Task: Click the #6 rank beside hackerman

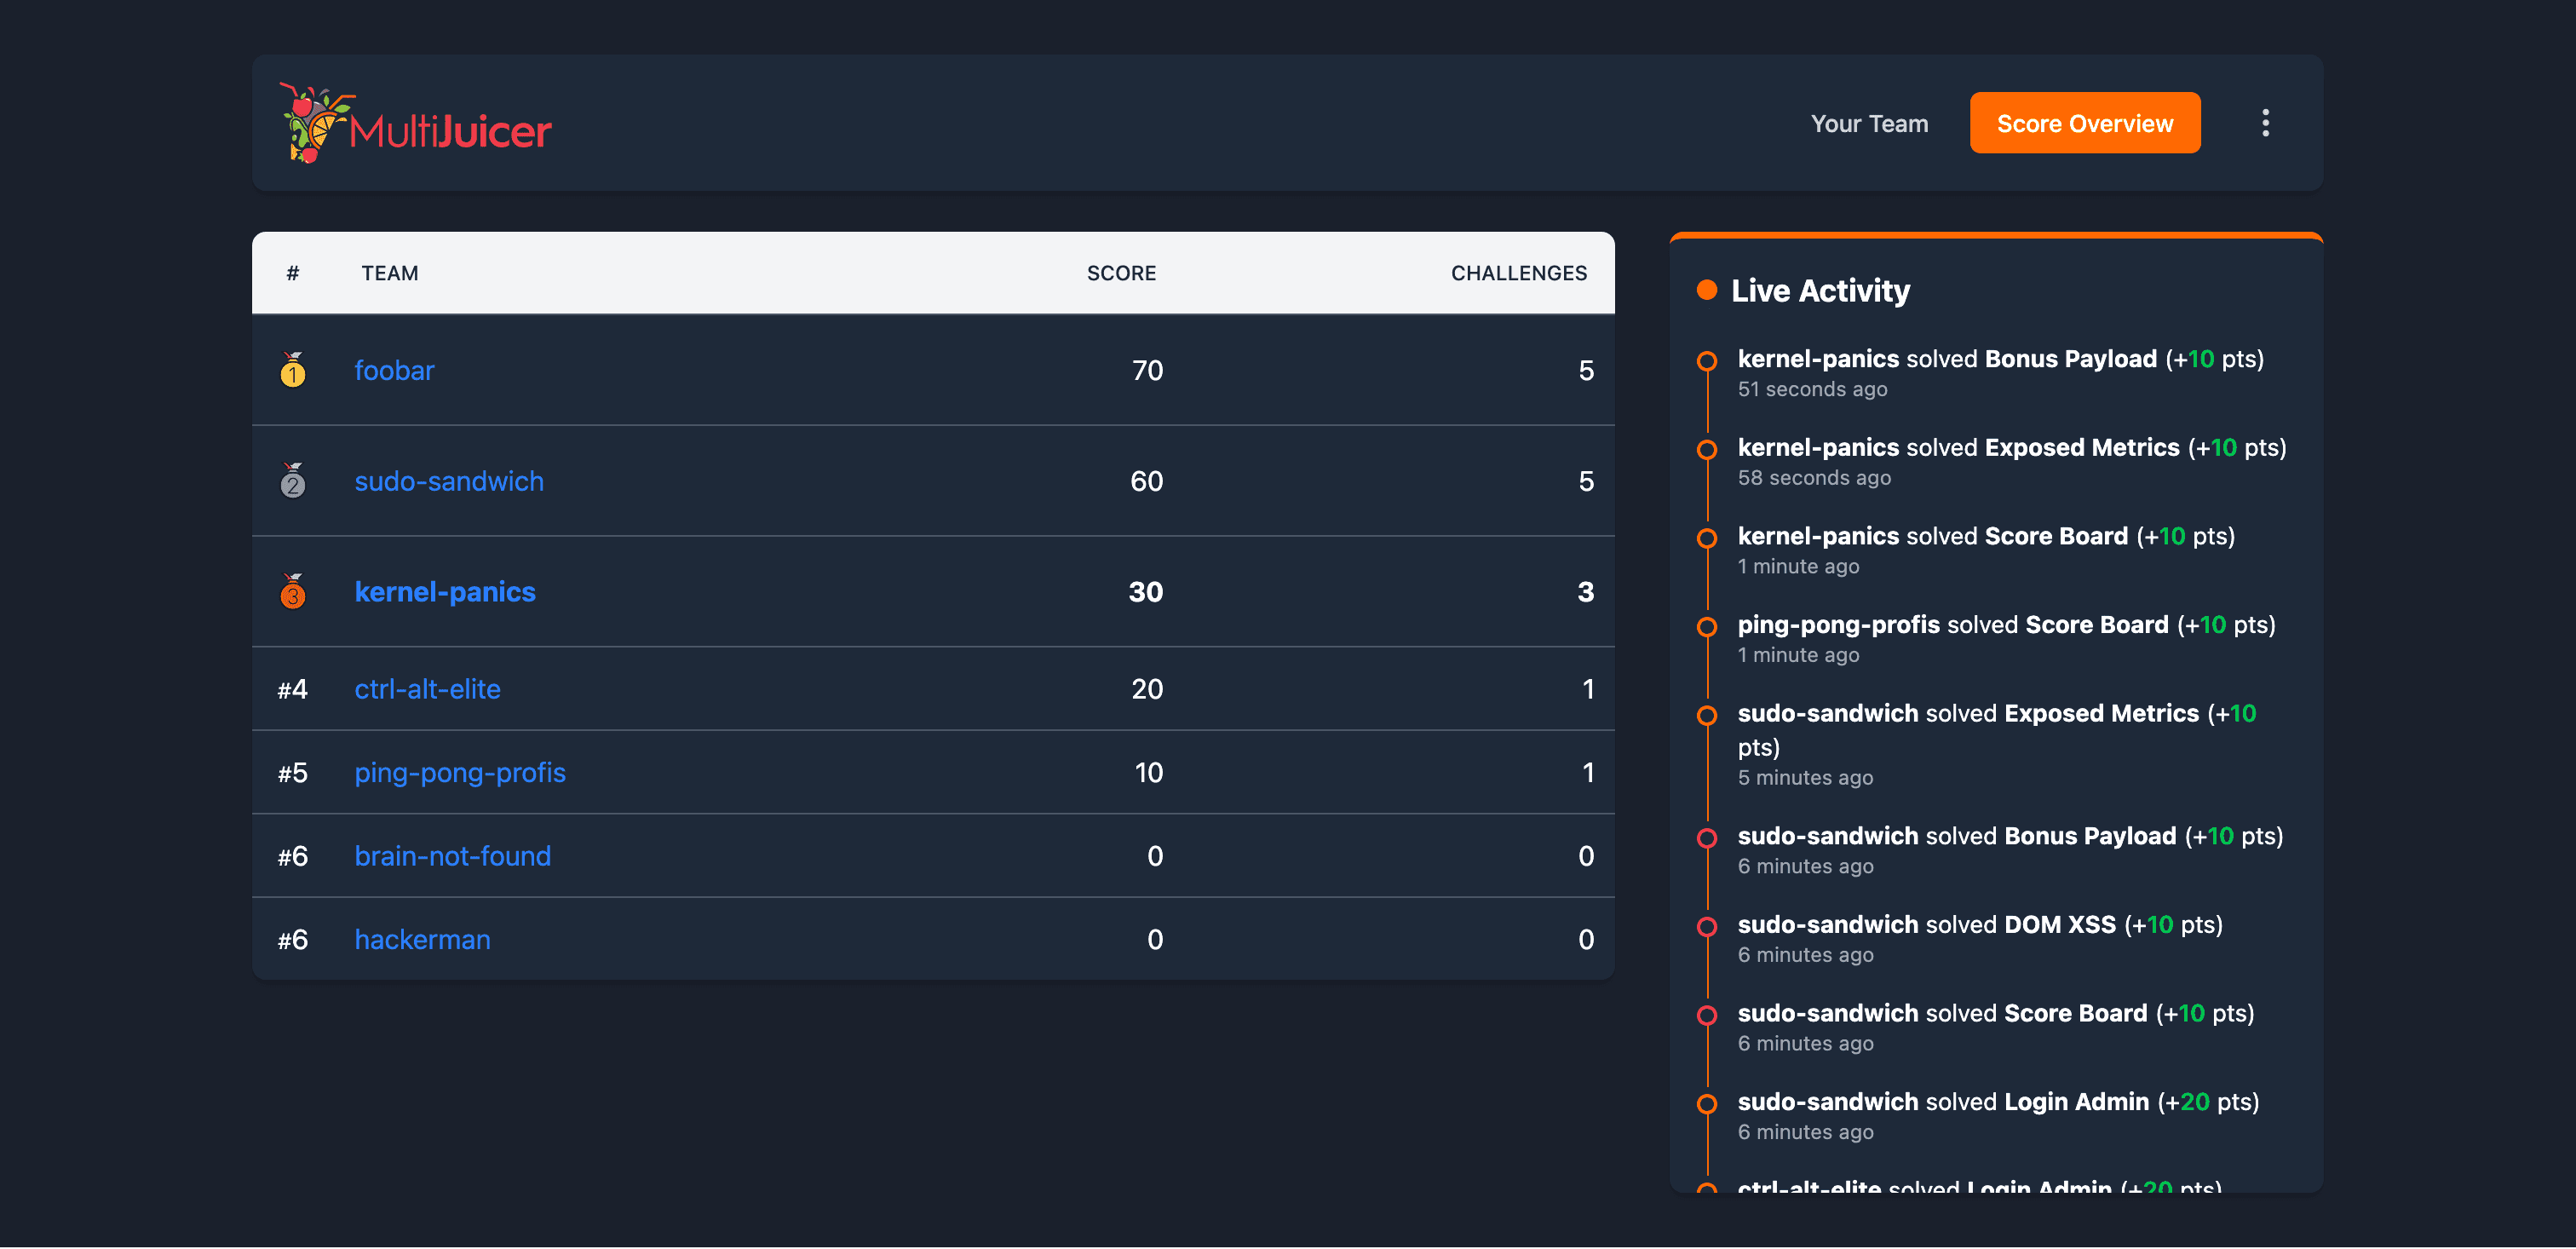Action: pyautogui.click(x=292, y=940)
